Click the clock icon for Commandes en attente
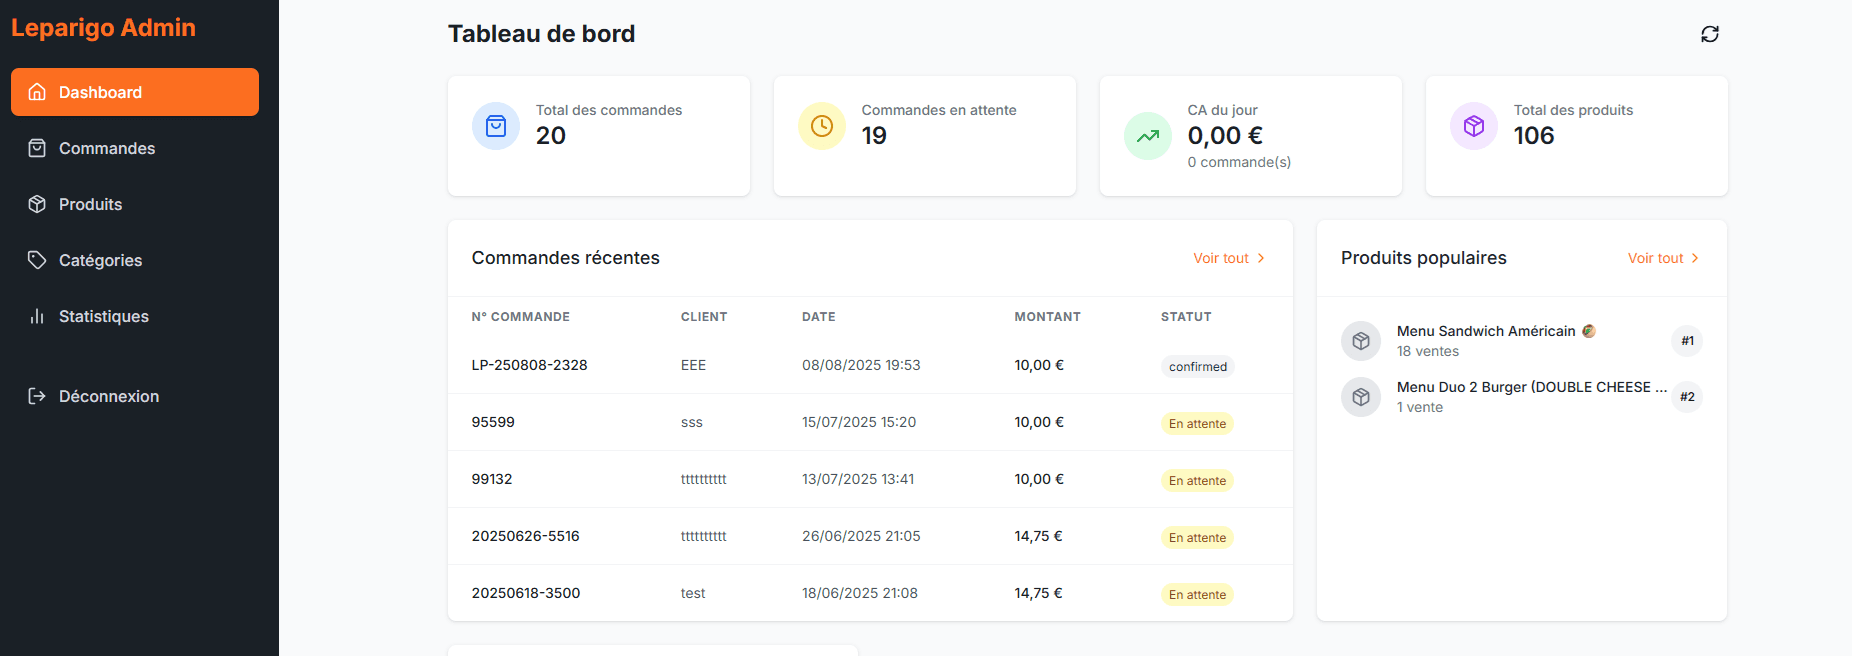Image resolution: width=1852 pixels, height=656 pixels. click(822, 126)
